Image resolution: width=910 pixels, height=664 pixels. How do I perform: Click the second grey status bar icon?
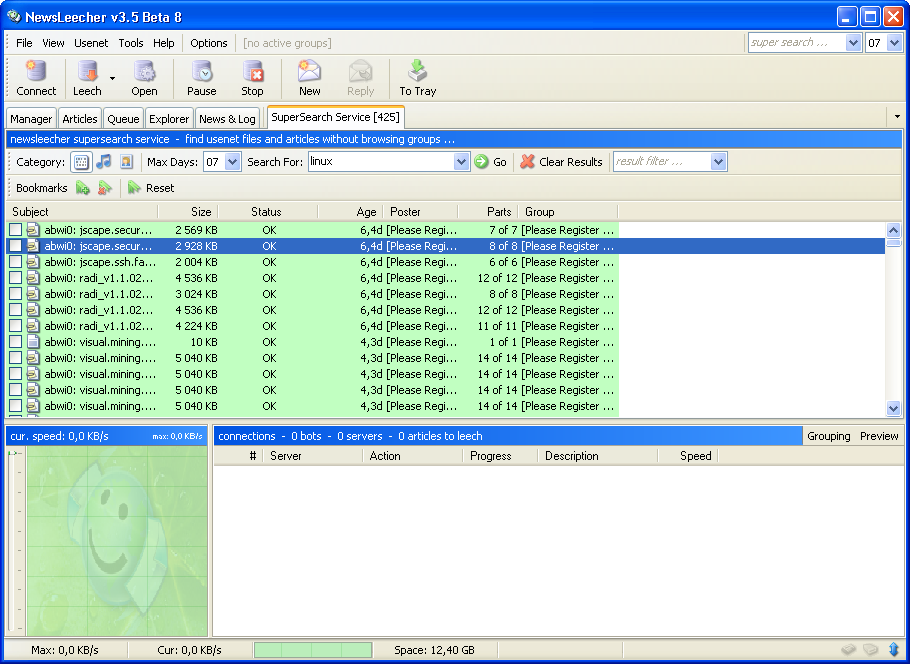(870, 649)
